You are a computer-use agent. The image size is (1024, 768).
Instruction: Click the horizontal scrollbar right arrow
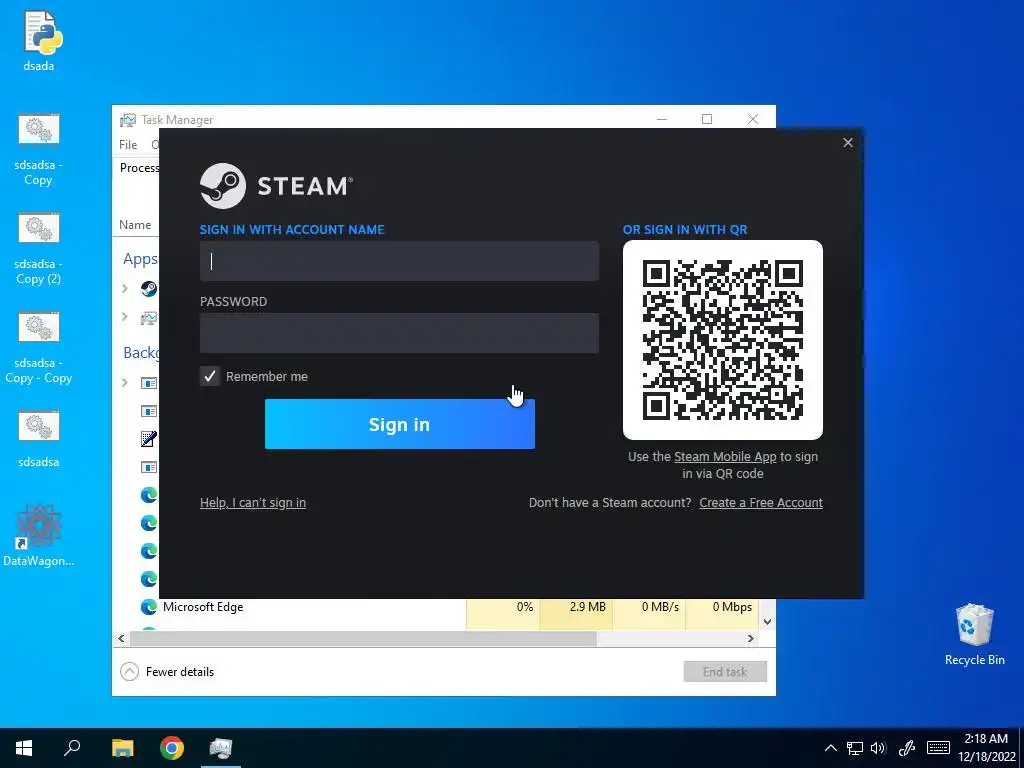pyautogui.click(x=751, y=639)
